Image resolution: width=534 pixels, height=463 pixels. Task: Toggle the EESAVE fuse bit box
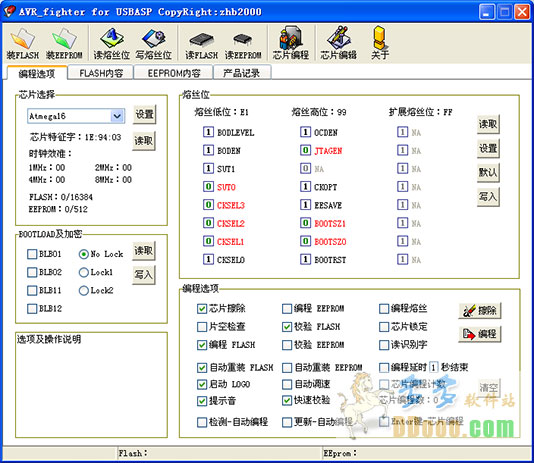[305, 205]
